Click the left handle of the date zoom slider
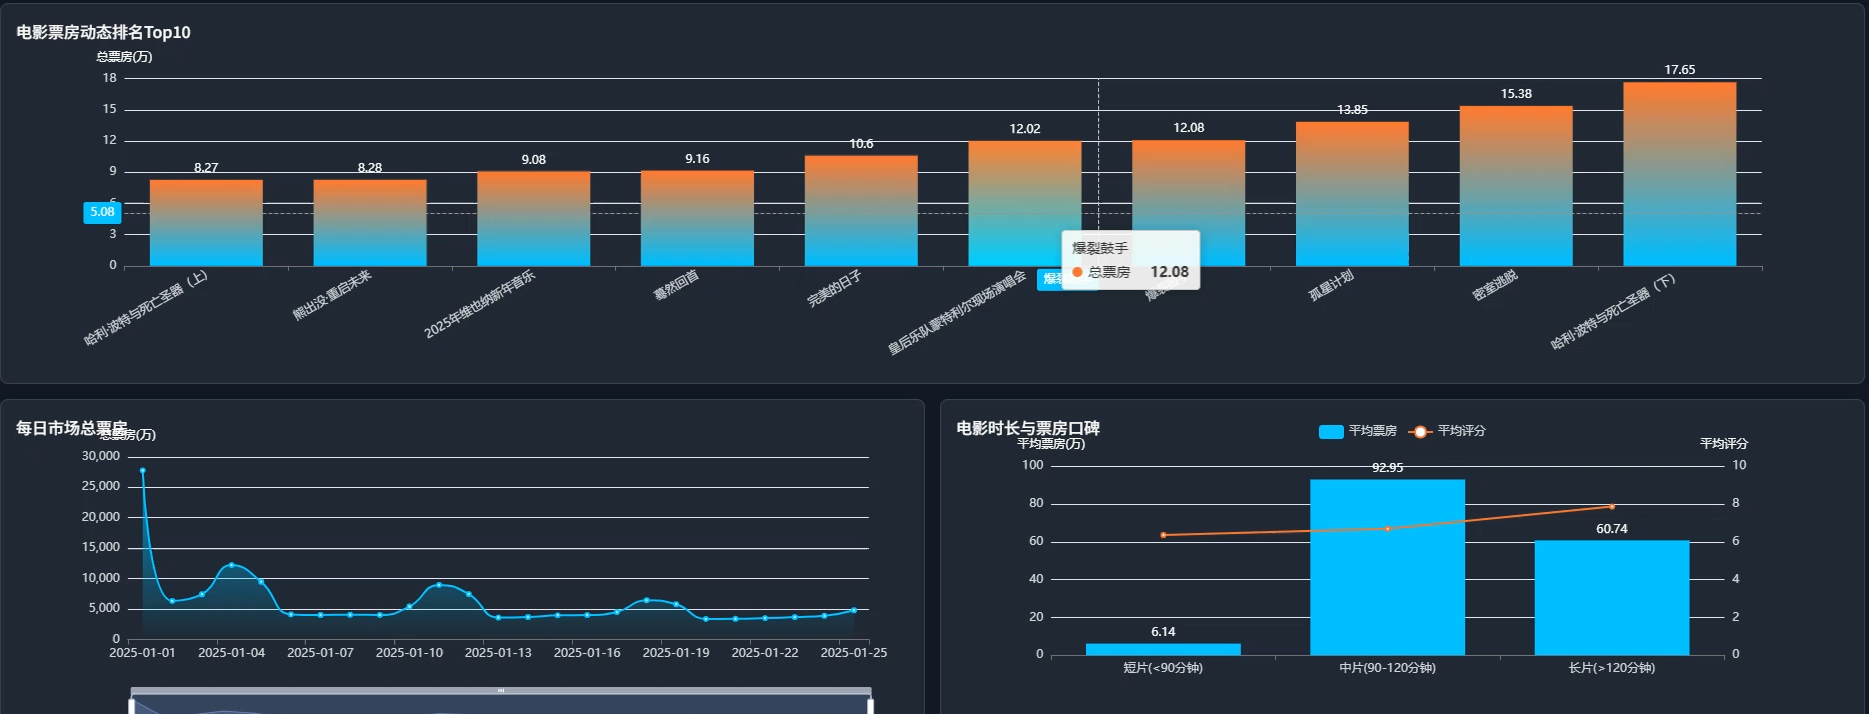The height and width of the screenshot is (714, 1869). coord(132,706)
